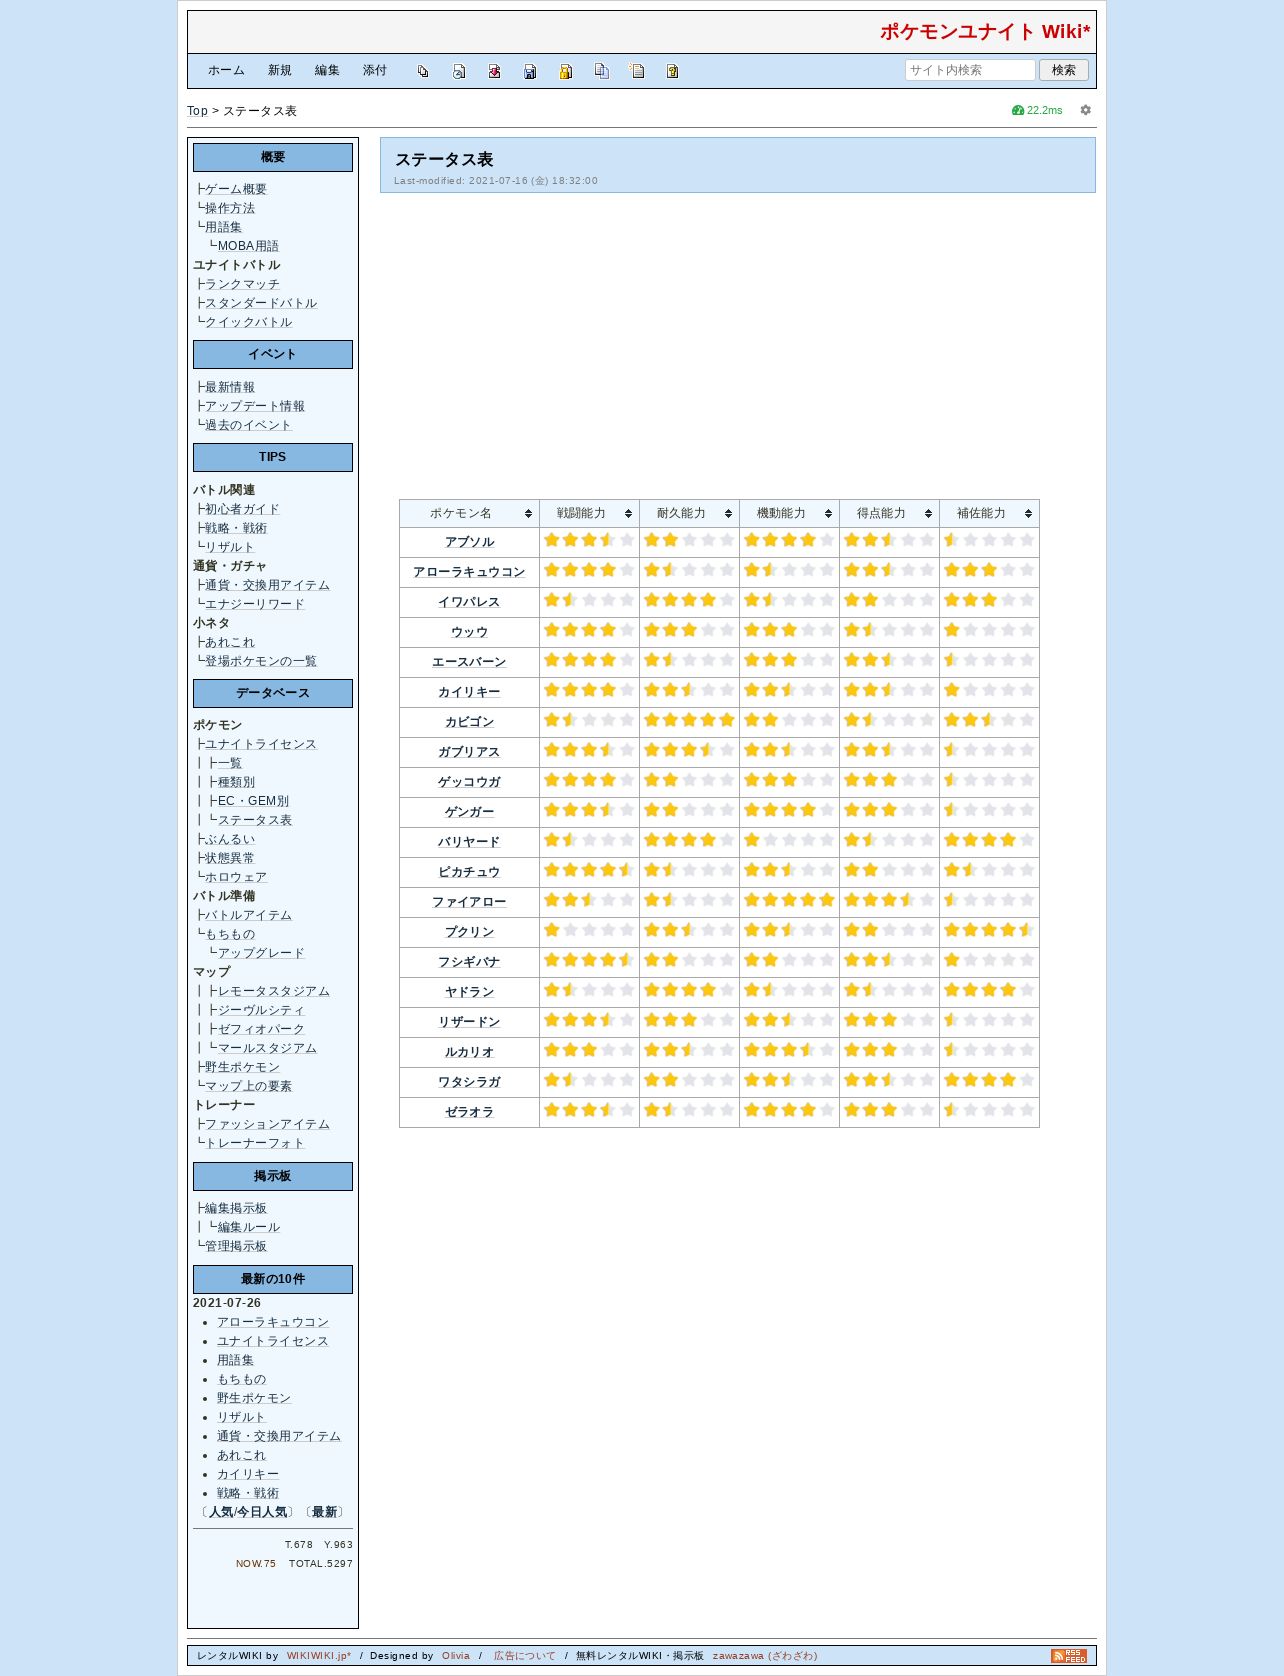Open リザードン in the table
This screenshot has height=1676, width=1284.
(469, 1022)
